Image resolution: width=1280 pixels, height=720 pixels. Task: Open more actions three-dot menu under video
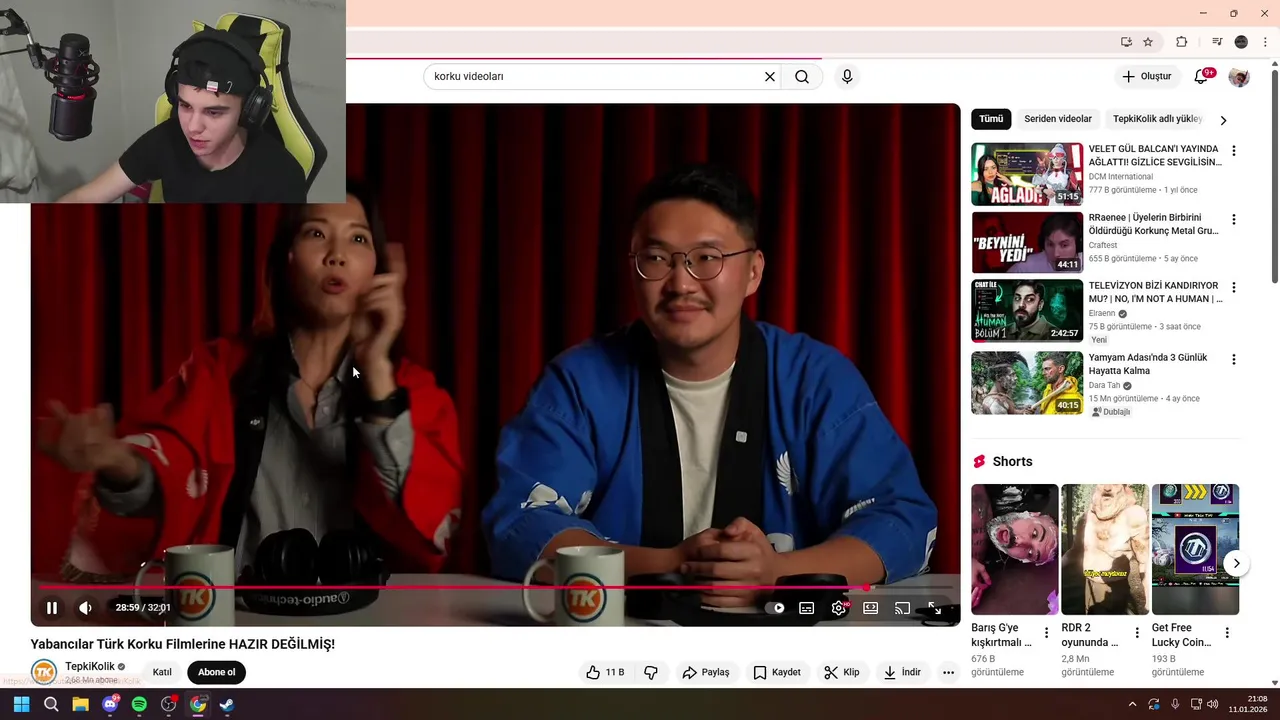(x=948, y=672)
